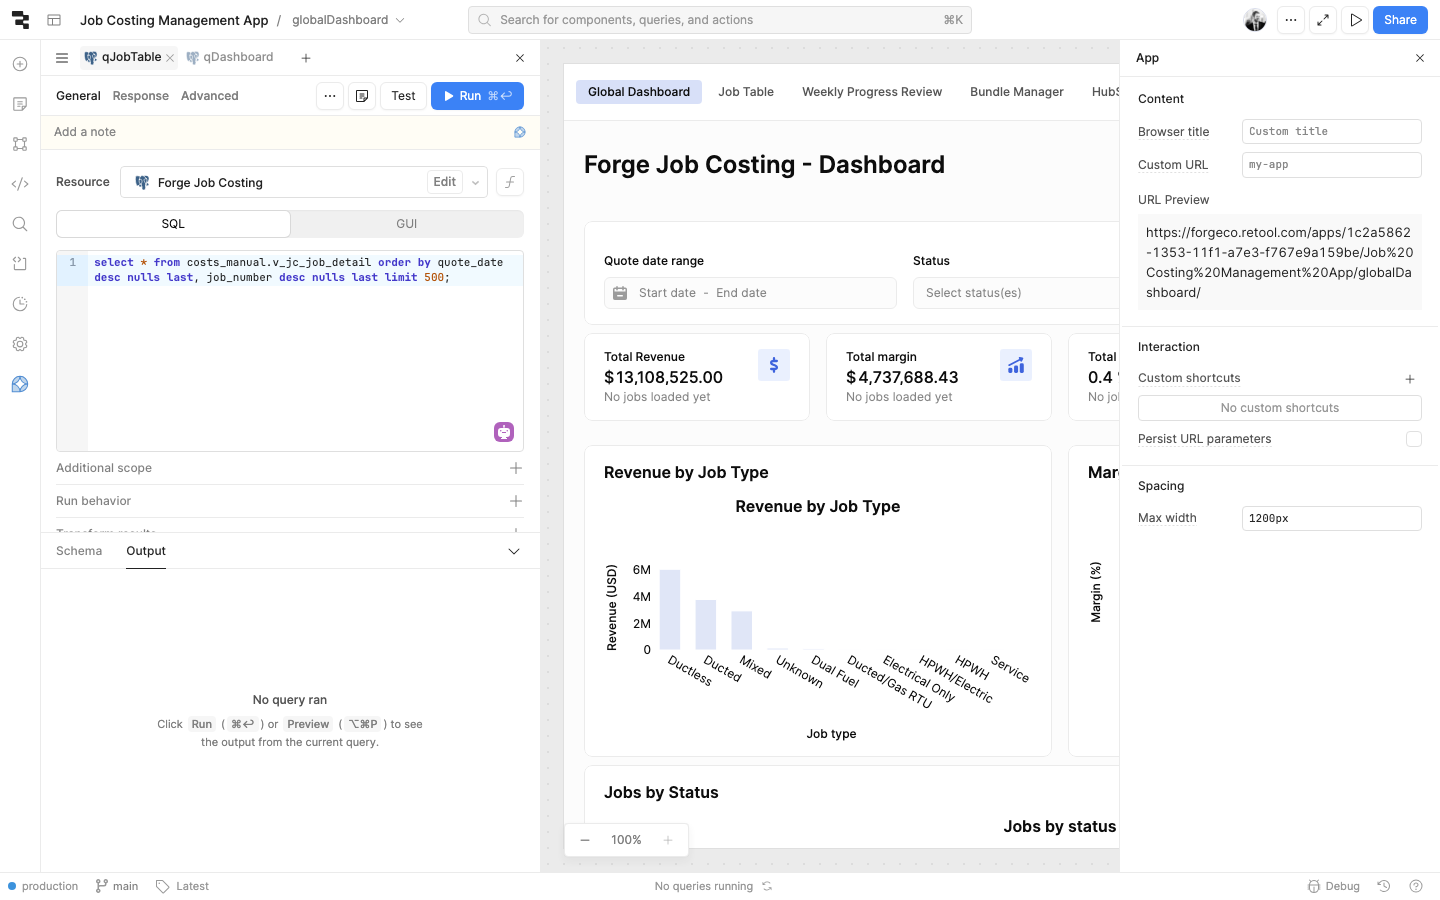Open the Debug panel in status bar

click(x=1334, y=886)
